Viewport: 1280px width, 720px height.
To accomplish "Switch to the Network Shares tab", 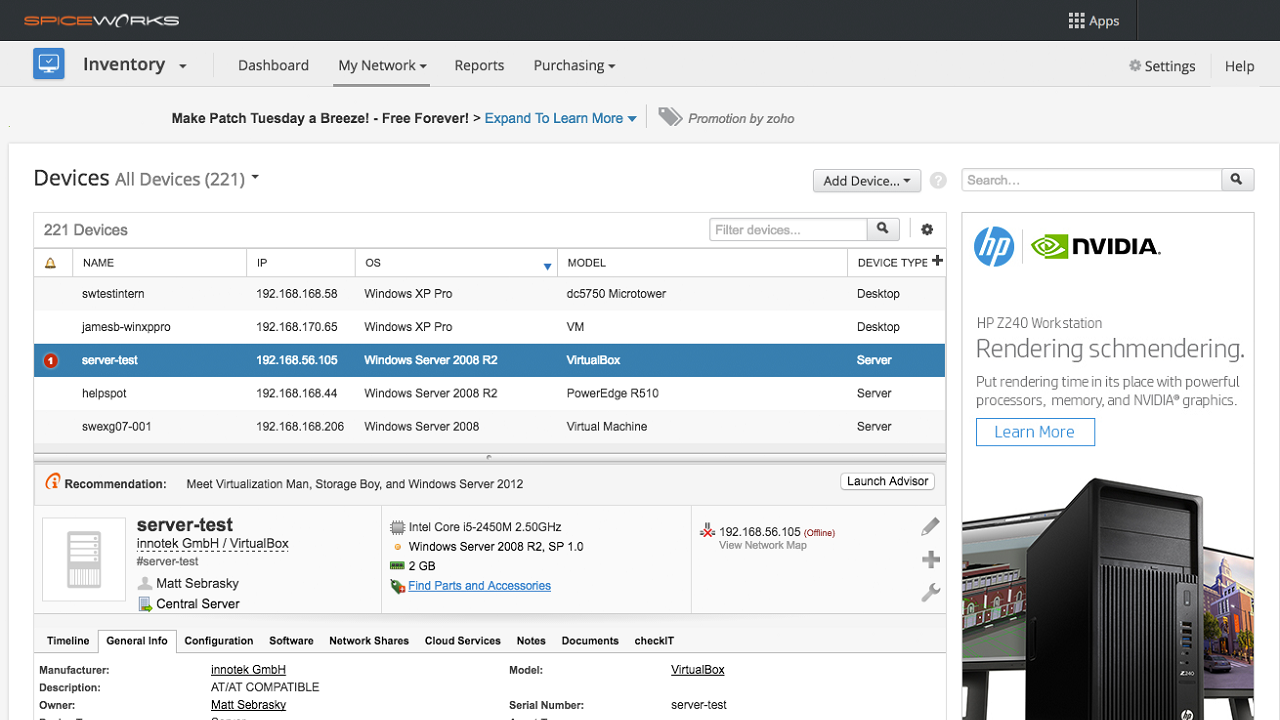I will coord(369,641).
